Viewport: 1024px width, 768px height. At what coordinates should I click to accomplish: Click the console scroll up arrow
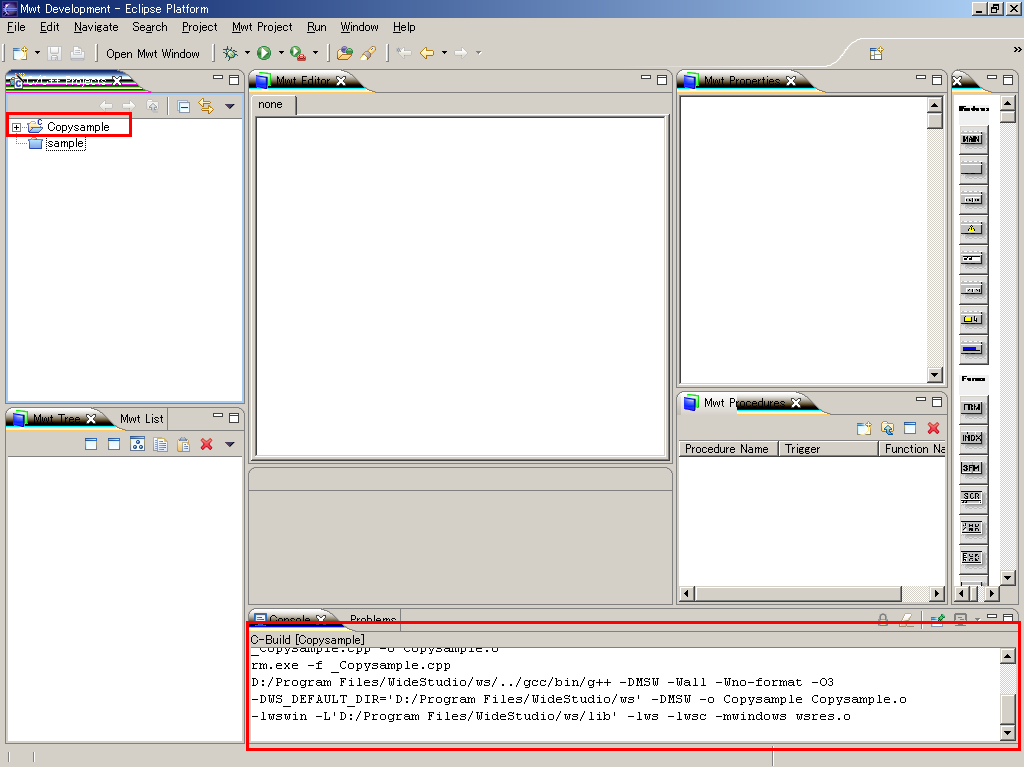[1007, 657]
